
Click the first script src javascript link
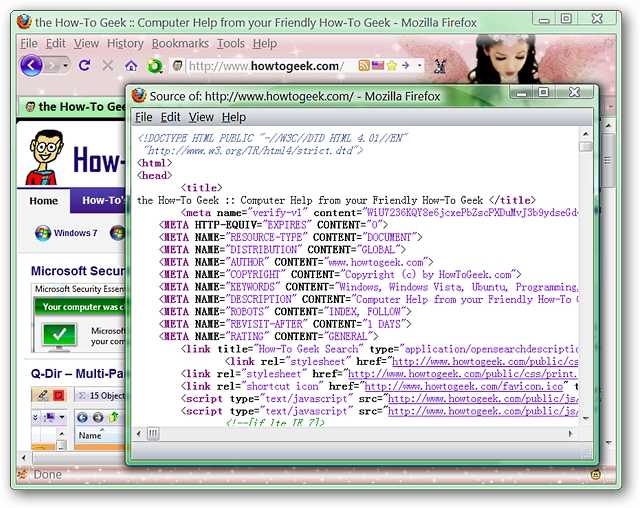tap(482, 399)
